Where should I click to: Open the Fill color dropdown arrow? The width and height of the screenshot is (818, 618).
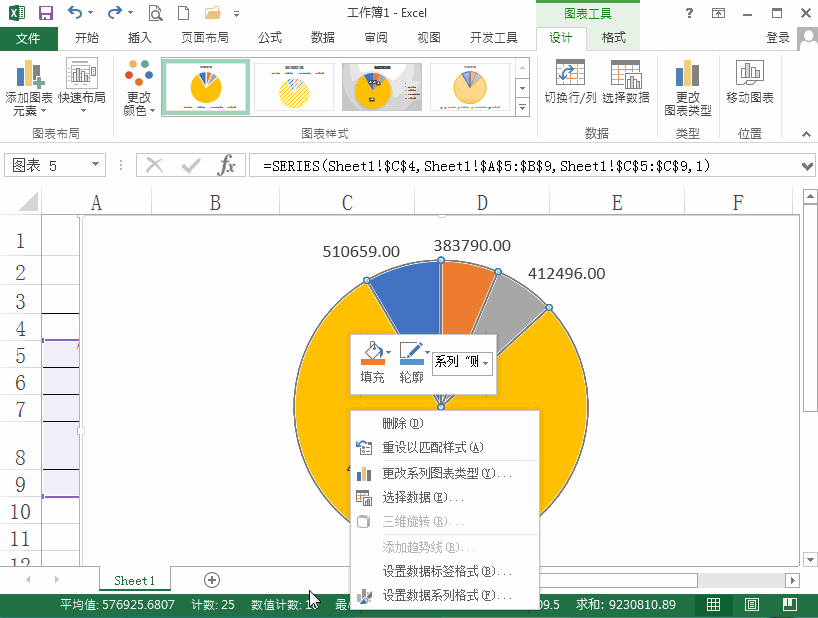pyautogui.click(x=388, y=353)
